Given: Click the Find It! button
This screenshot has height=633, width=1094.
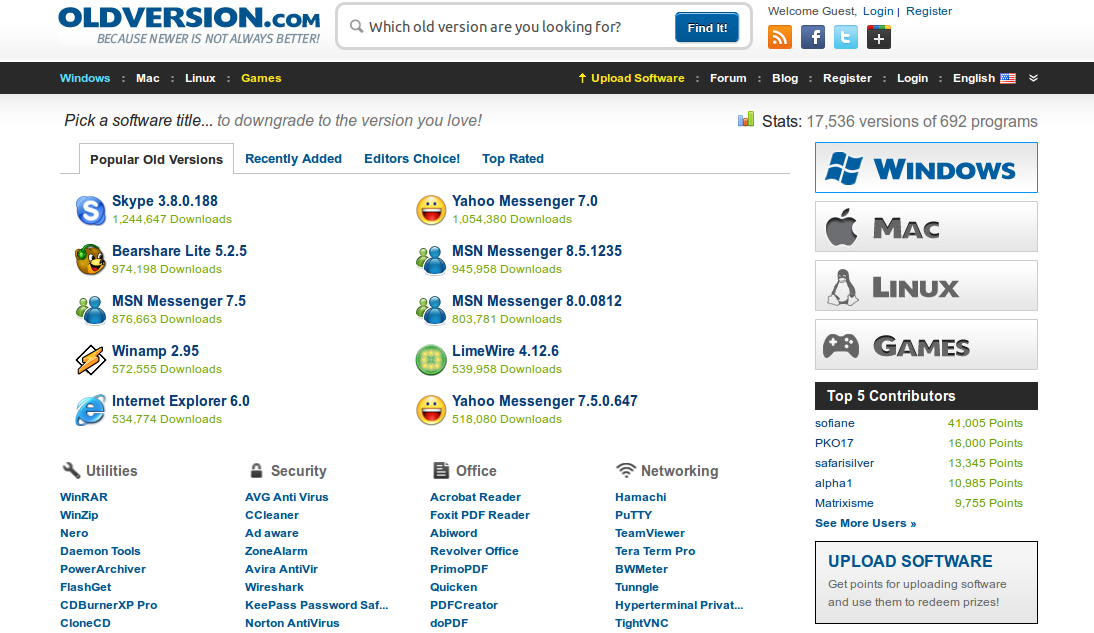Looking at the screenshot, I should point(707,27).
